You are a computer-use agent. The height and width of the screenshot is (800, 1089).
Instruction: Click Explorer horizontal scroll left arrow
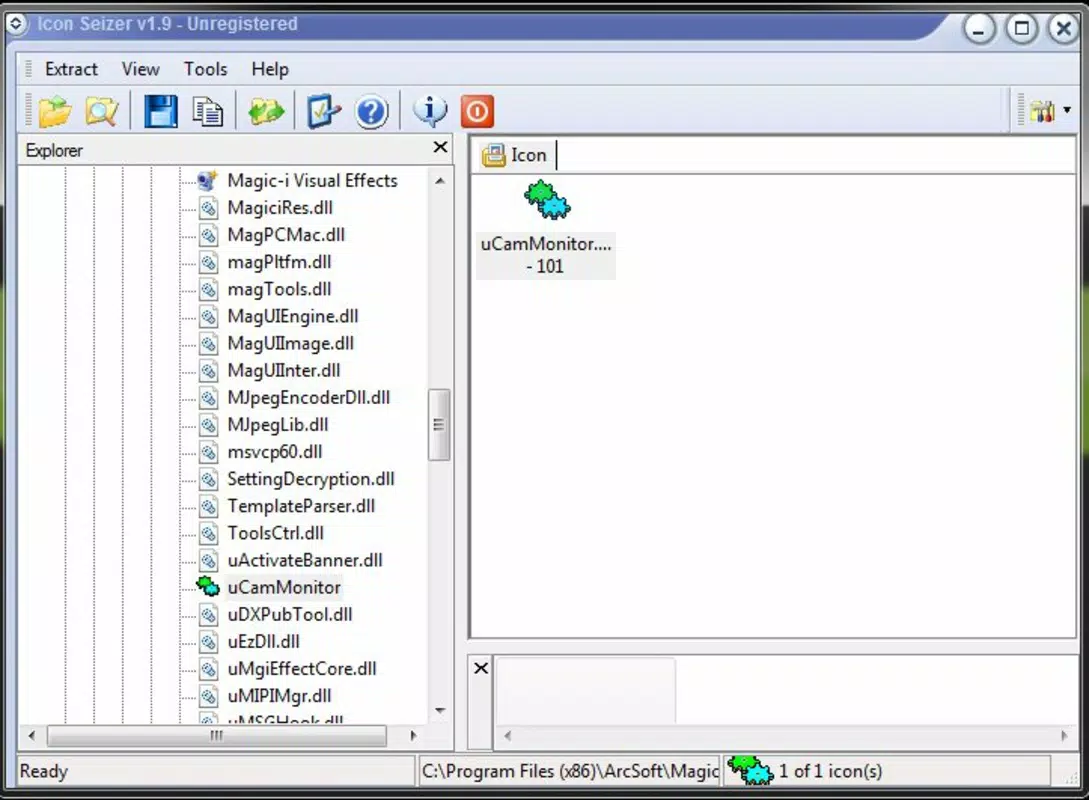point(31,735)
